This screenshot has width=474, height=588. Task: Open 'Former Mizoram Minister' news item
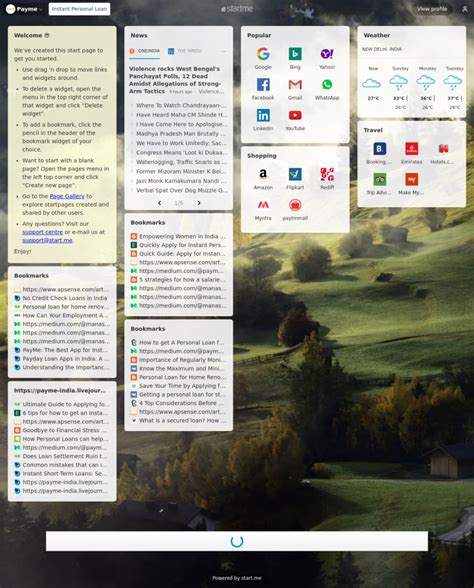coord(182,171)
